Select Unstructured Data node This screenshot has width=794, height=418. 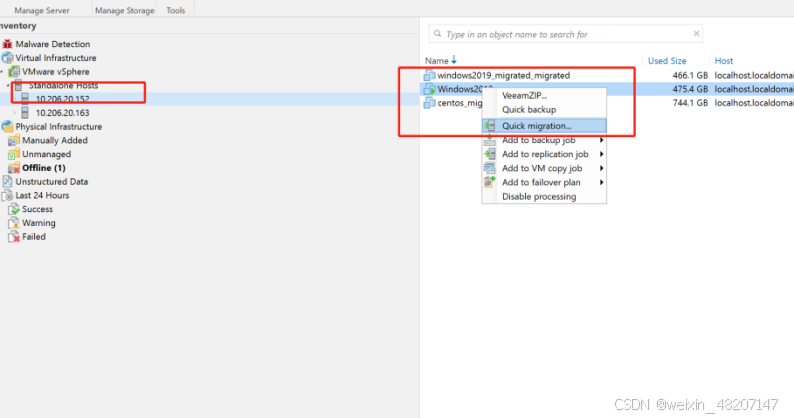tap(52, 181)
